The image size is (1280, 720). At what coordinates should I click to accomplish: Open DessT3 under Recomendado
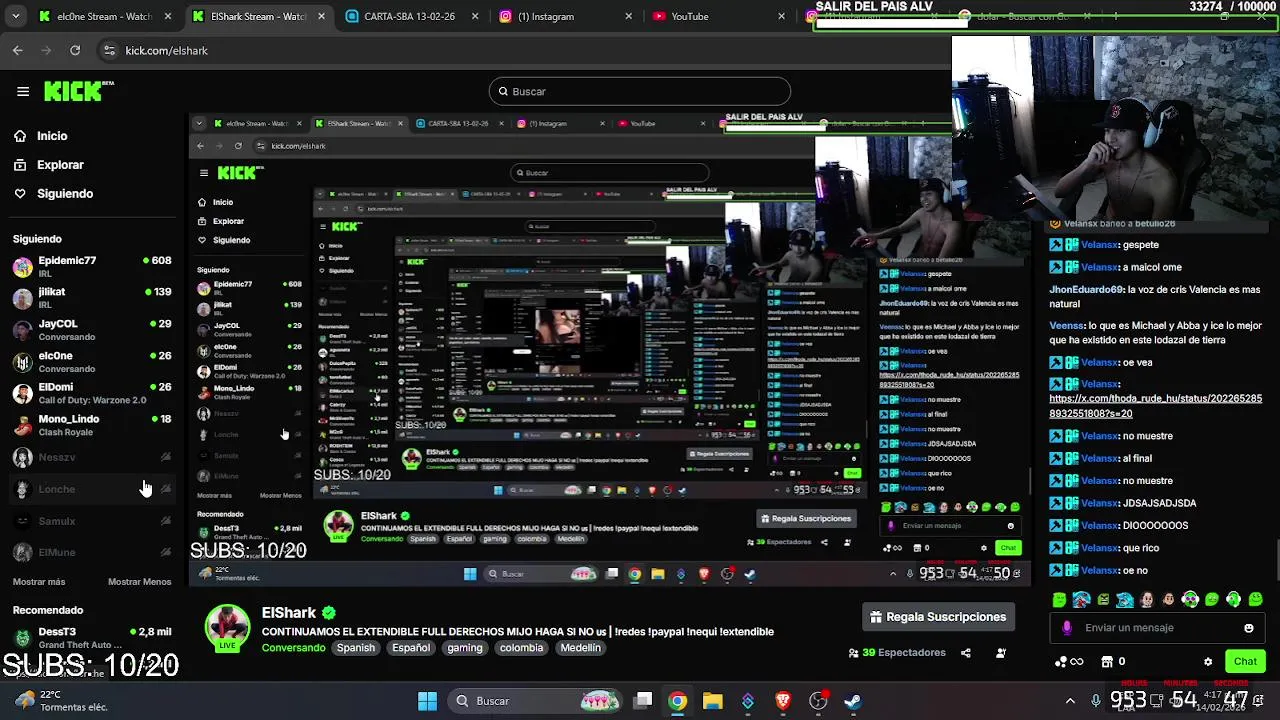(92, 638)
